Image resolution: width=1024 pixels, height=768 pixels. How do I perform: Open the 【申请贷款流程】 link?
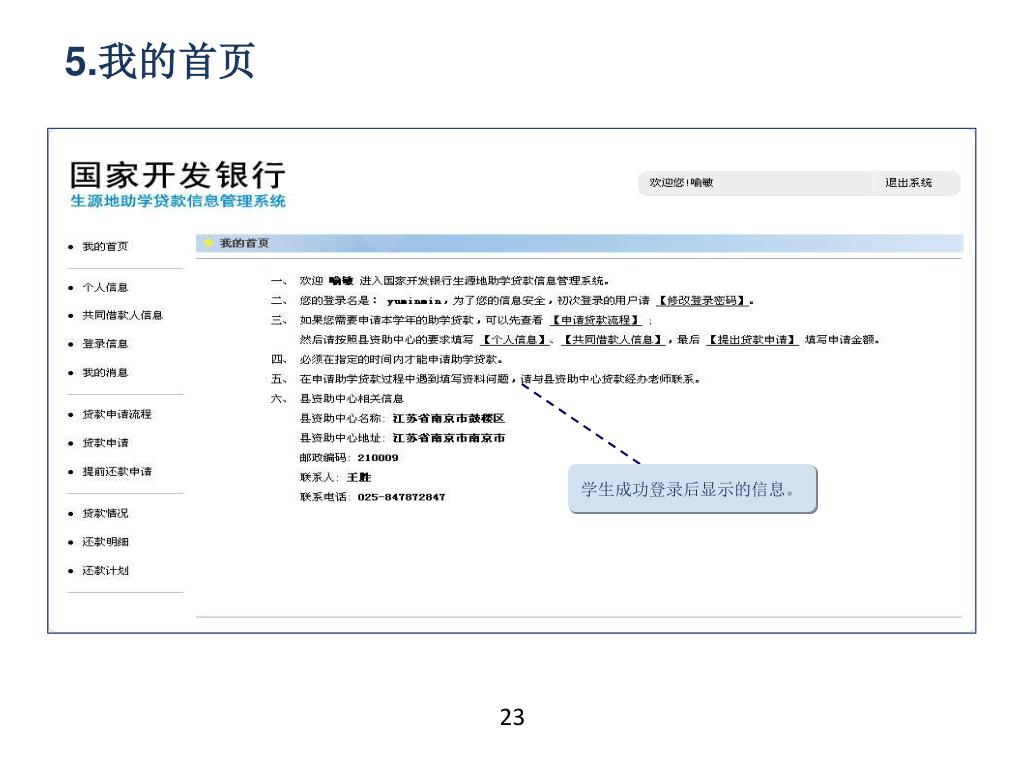pyautogui.click(x=596, y=320)
